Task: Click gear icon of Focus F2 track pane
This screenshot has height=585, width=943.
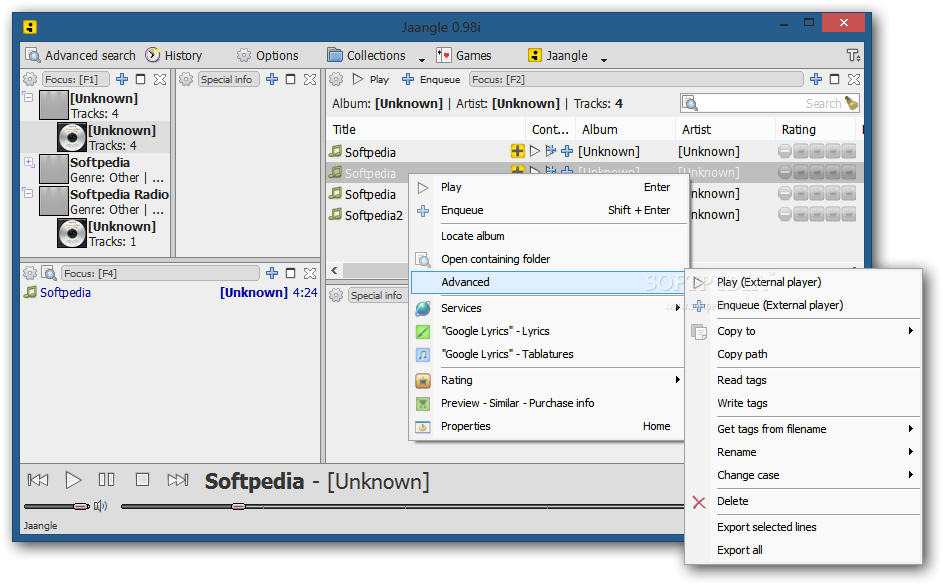Action: point(336,79)
